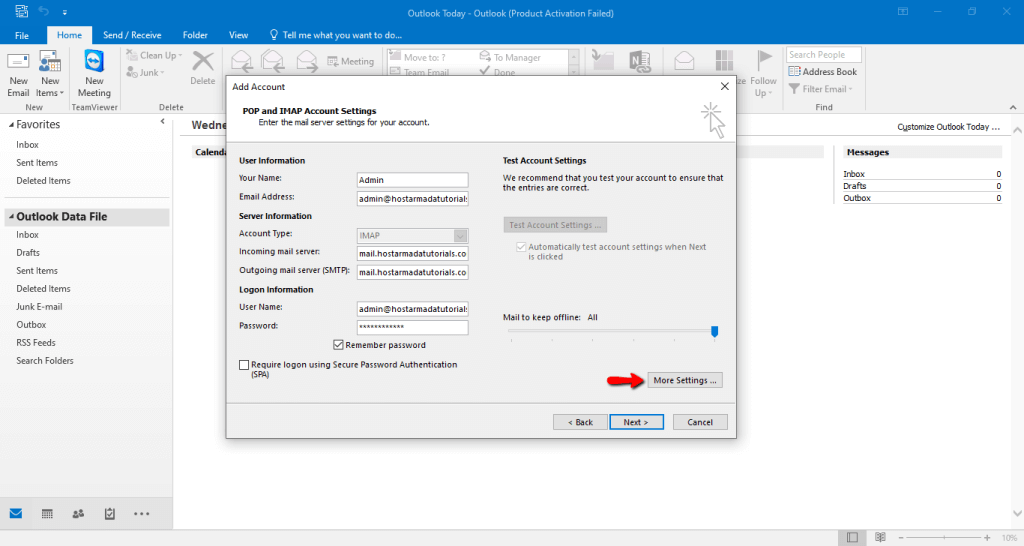Click Customize Outlook Today link
The height and width of the screenshot is (546, 1024).
coord(948,127)
